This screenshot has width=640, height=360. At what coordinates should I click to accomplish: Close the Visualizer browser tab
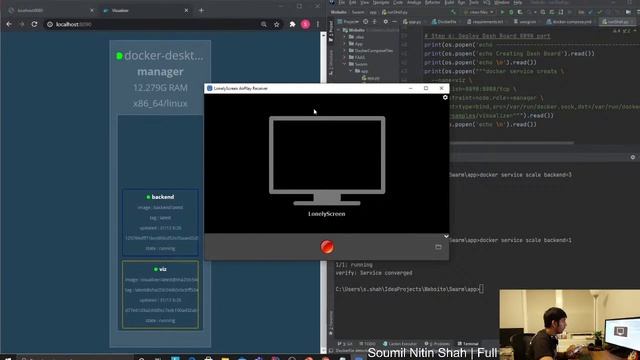click(x=187, y=10)
